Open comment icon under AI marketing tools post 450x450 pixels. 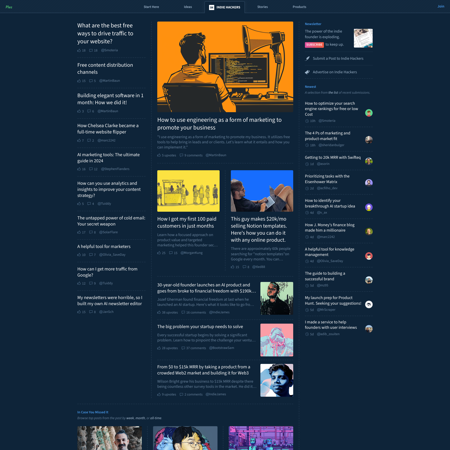(91, 169)
